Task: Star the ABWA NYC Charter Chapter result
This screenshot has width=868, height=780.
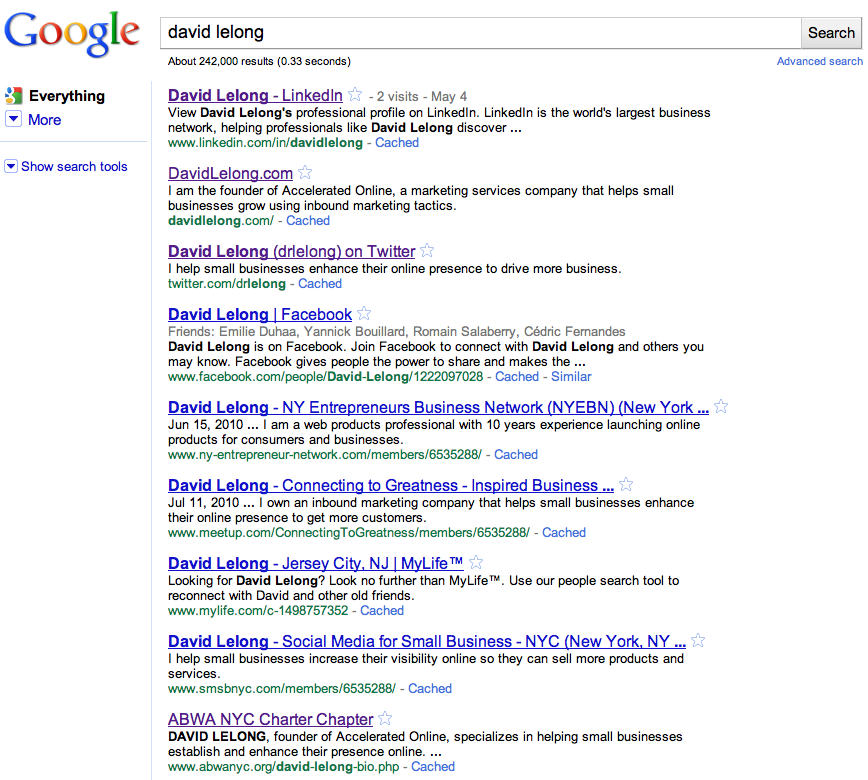Action: click(x=385, y=719)
